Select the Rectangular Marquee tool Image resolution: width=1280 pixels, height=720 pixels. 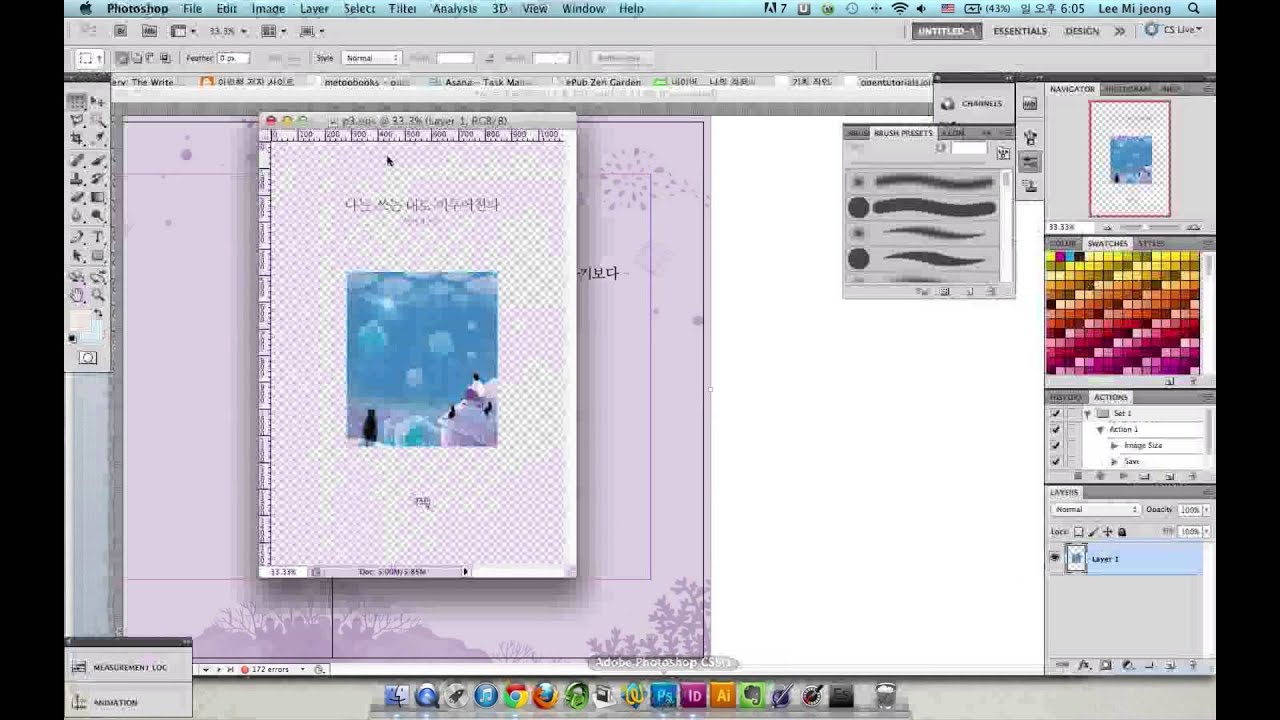click(x=76, y=102)
